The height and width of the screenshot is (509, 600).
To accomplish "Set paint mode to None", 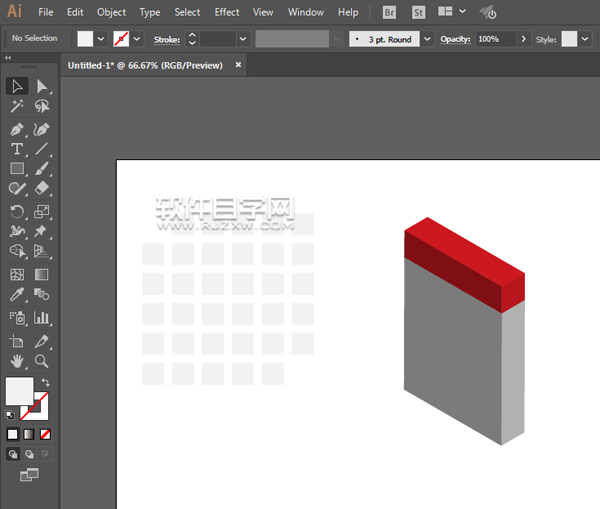I will (x=45, y=434).
